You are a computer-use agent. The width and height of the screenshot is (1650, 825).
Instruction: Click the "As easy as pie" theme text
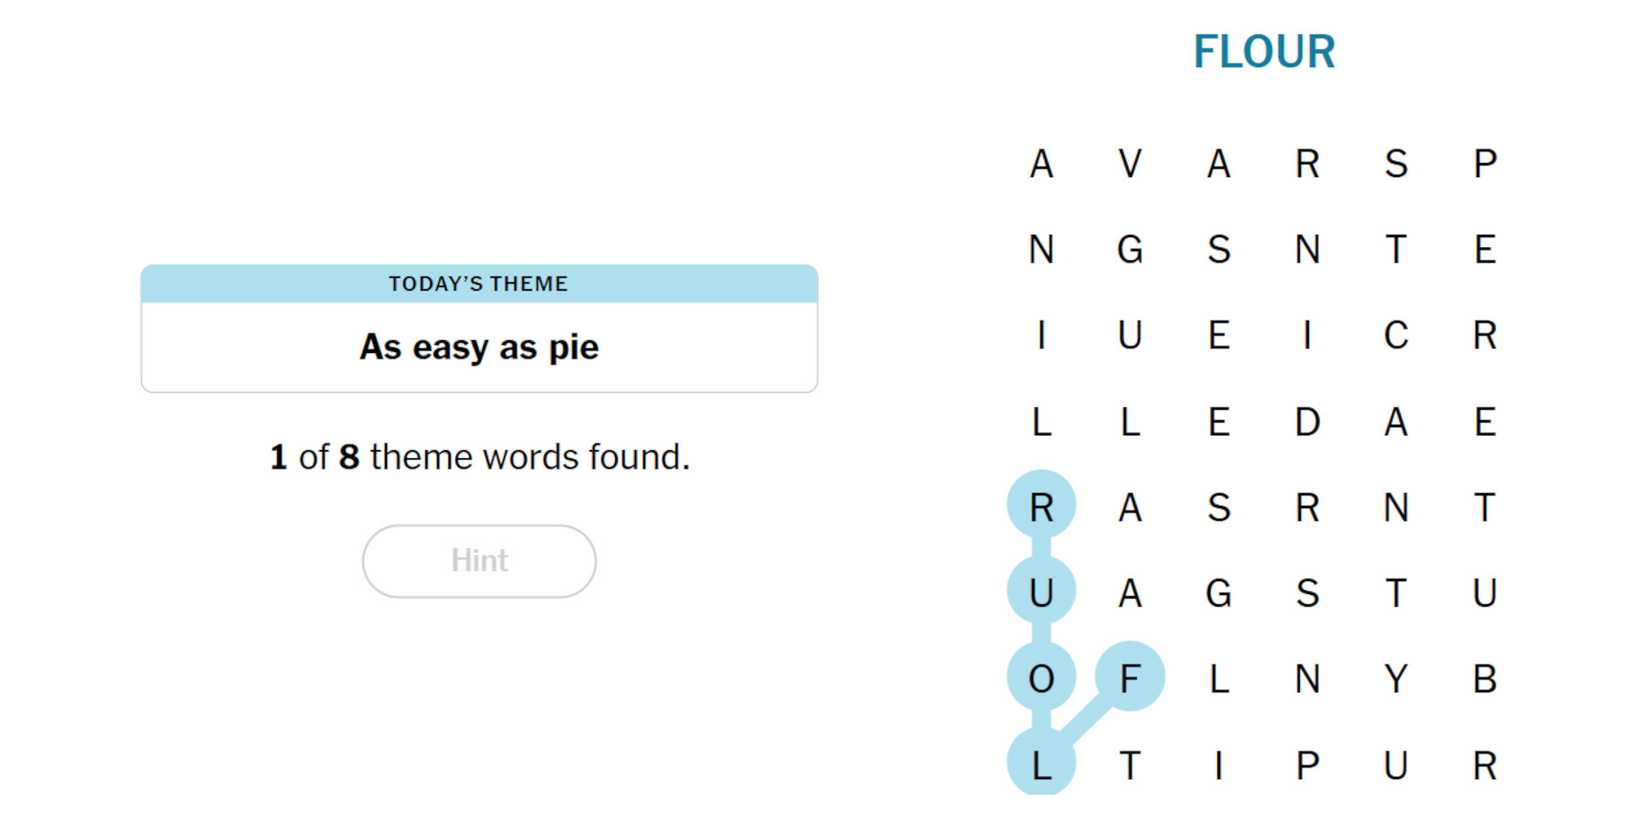point(479,347)
